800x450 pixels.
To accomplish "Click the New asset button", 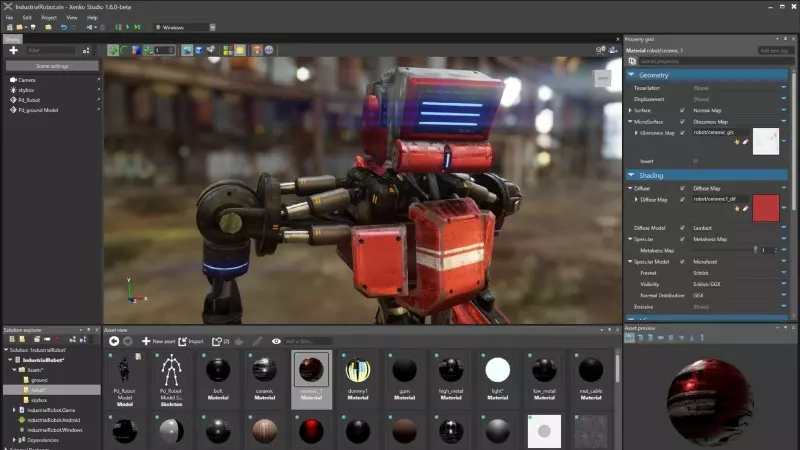I will point(158,341).
